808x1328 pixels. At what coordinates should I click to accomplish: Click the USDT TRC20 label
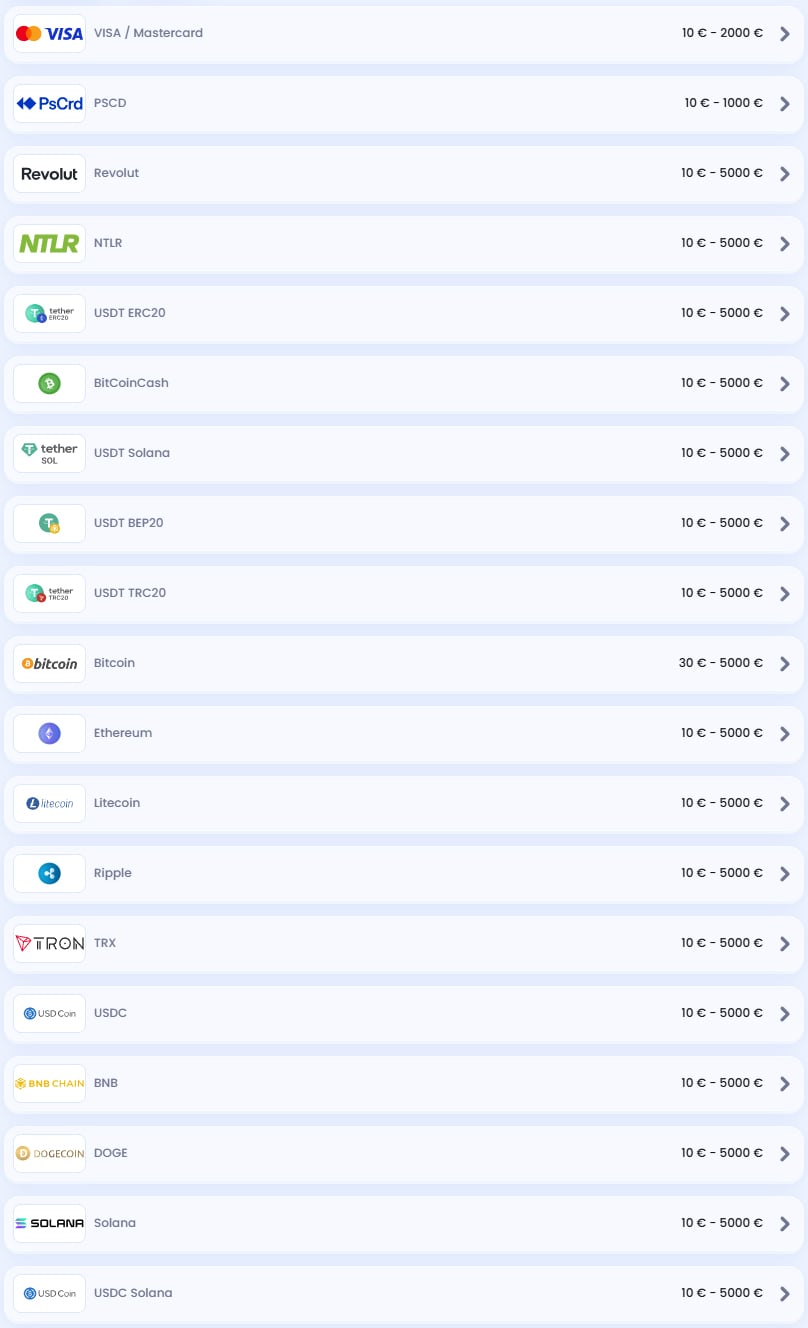[130, 593]
